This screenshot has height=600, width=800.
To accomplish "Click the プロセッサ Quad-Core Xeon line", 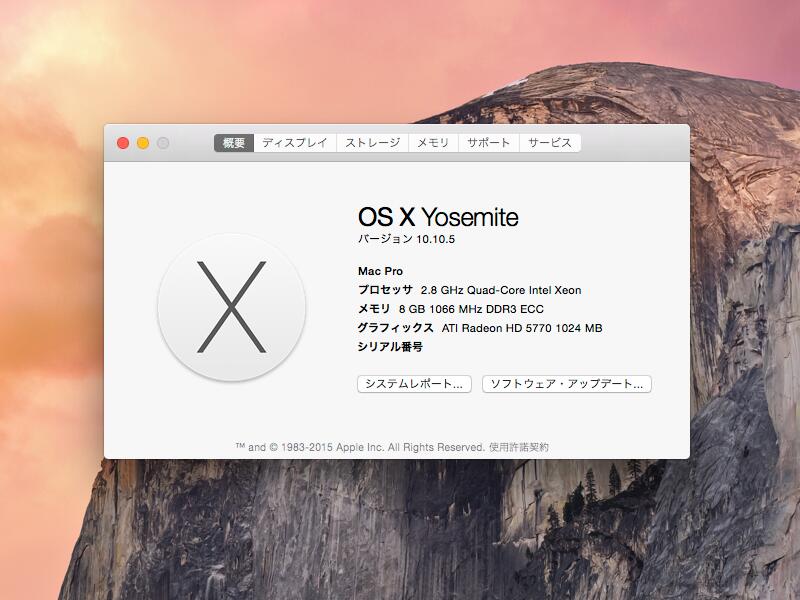I will (x=469, y=290).
